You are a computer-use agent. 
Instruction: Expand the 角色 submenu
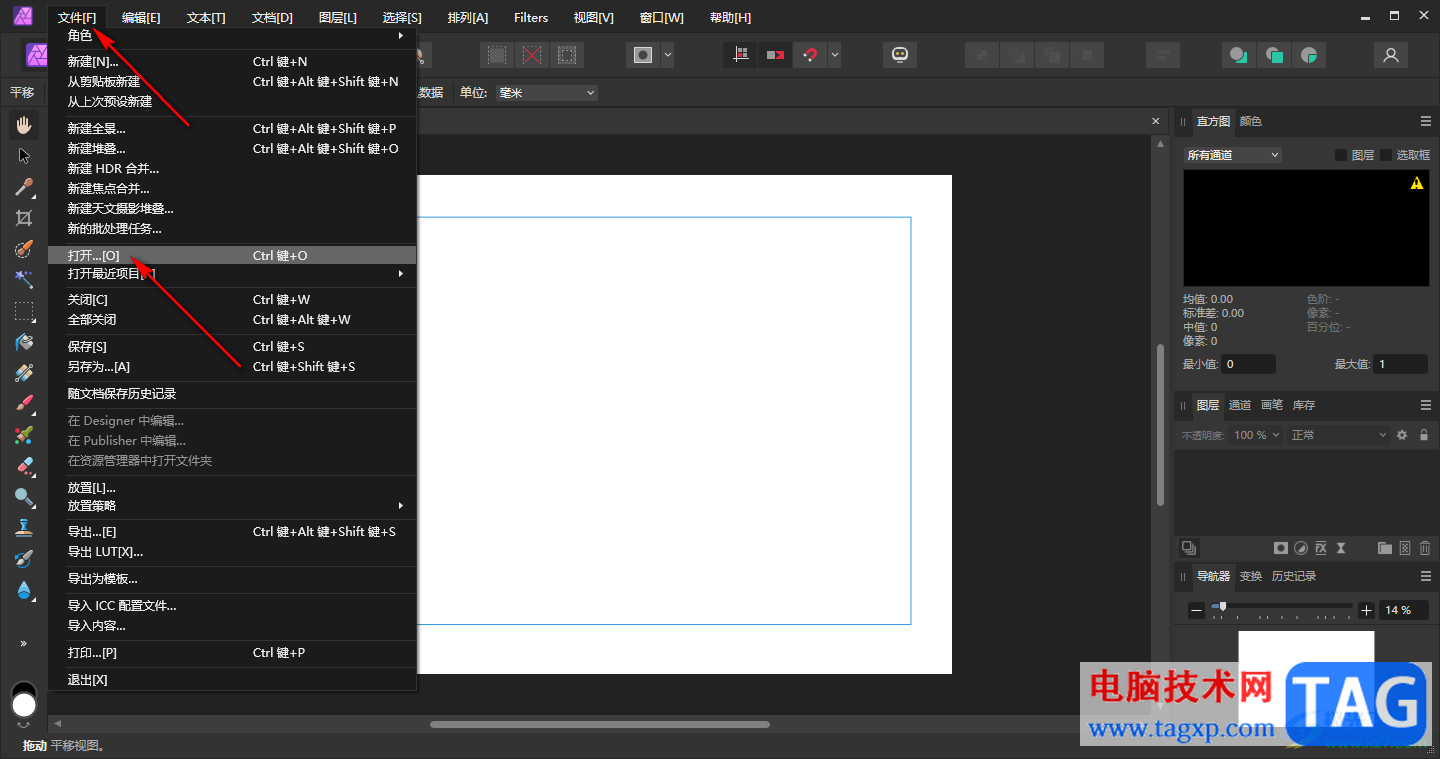232,35
